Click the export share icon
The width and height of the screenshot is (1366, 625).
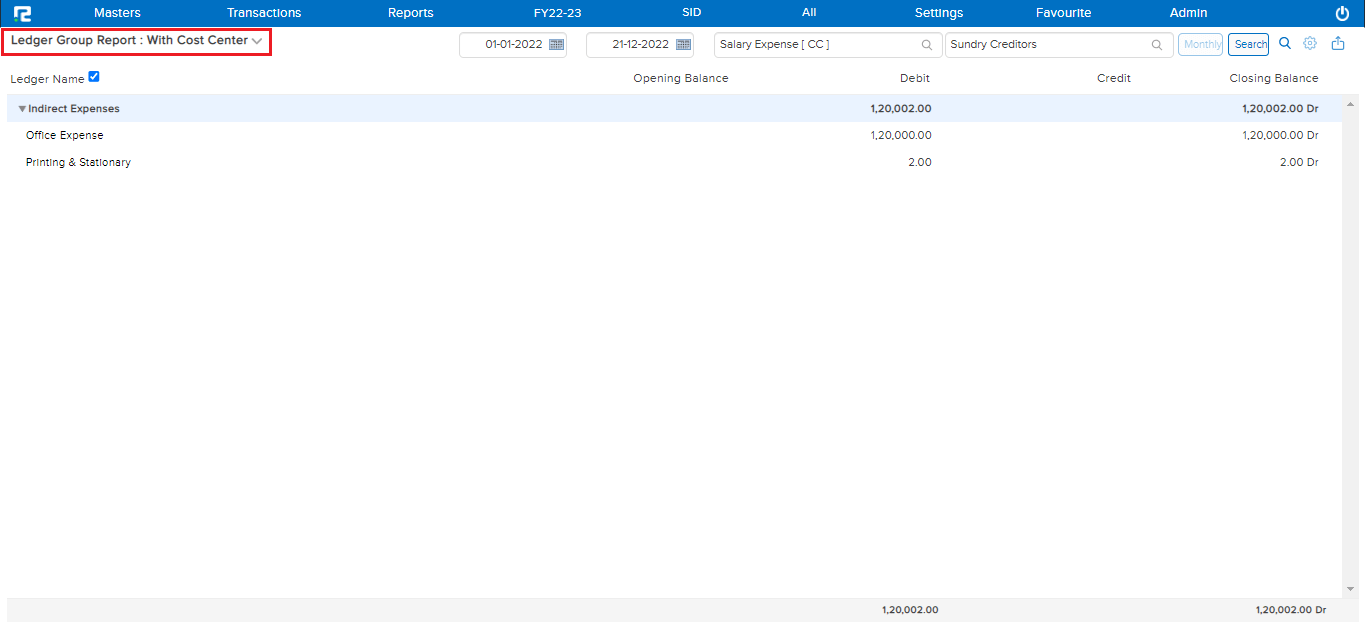point(1338,44)
